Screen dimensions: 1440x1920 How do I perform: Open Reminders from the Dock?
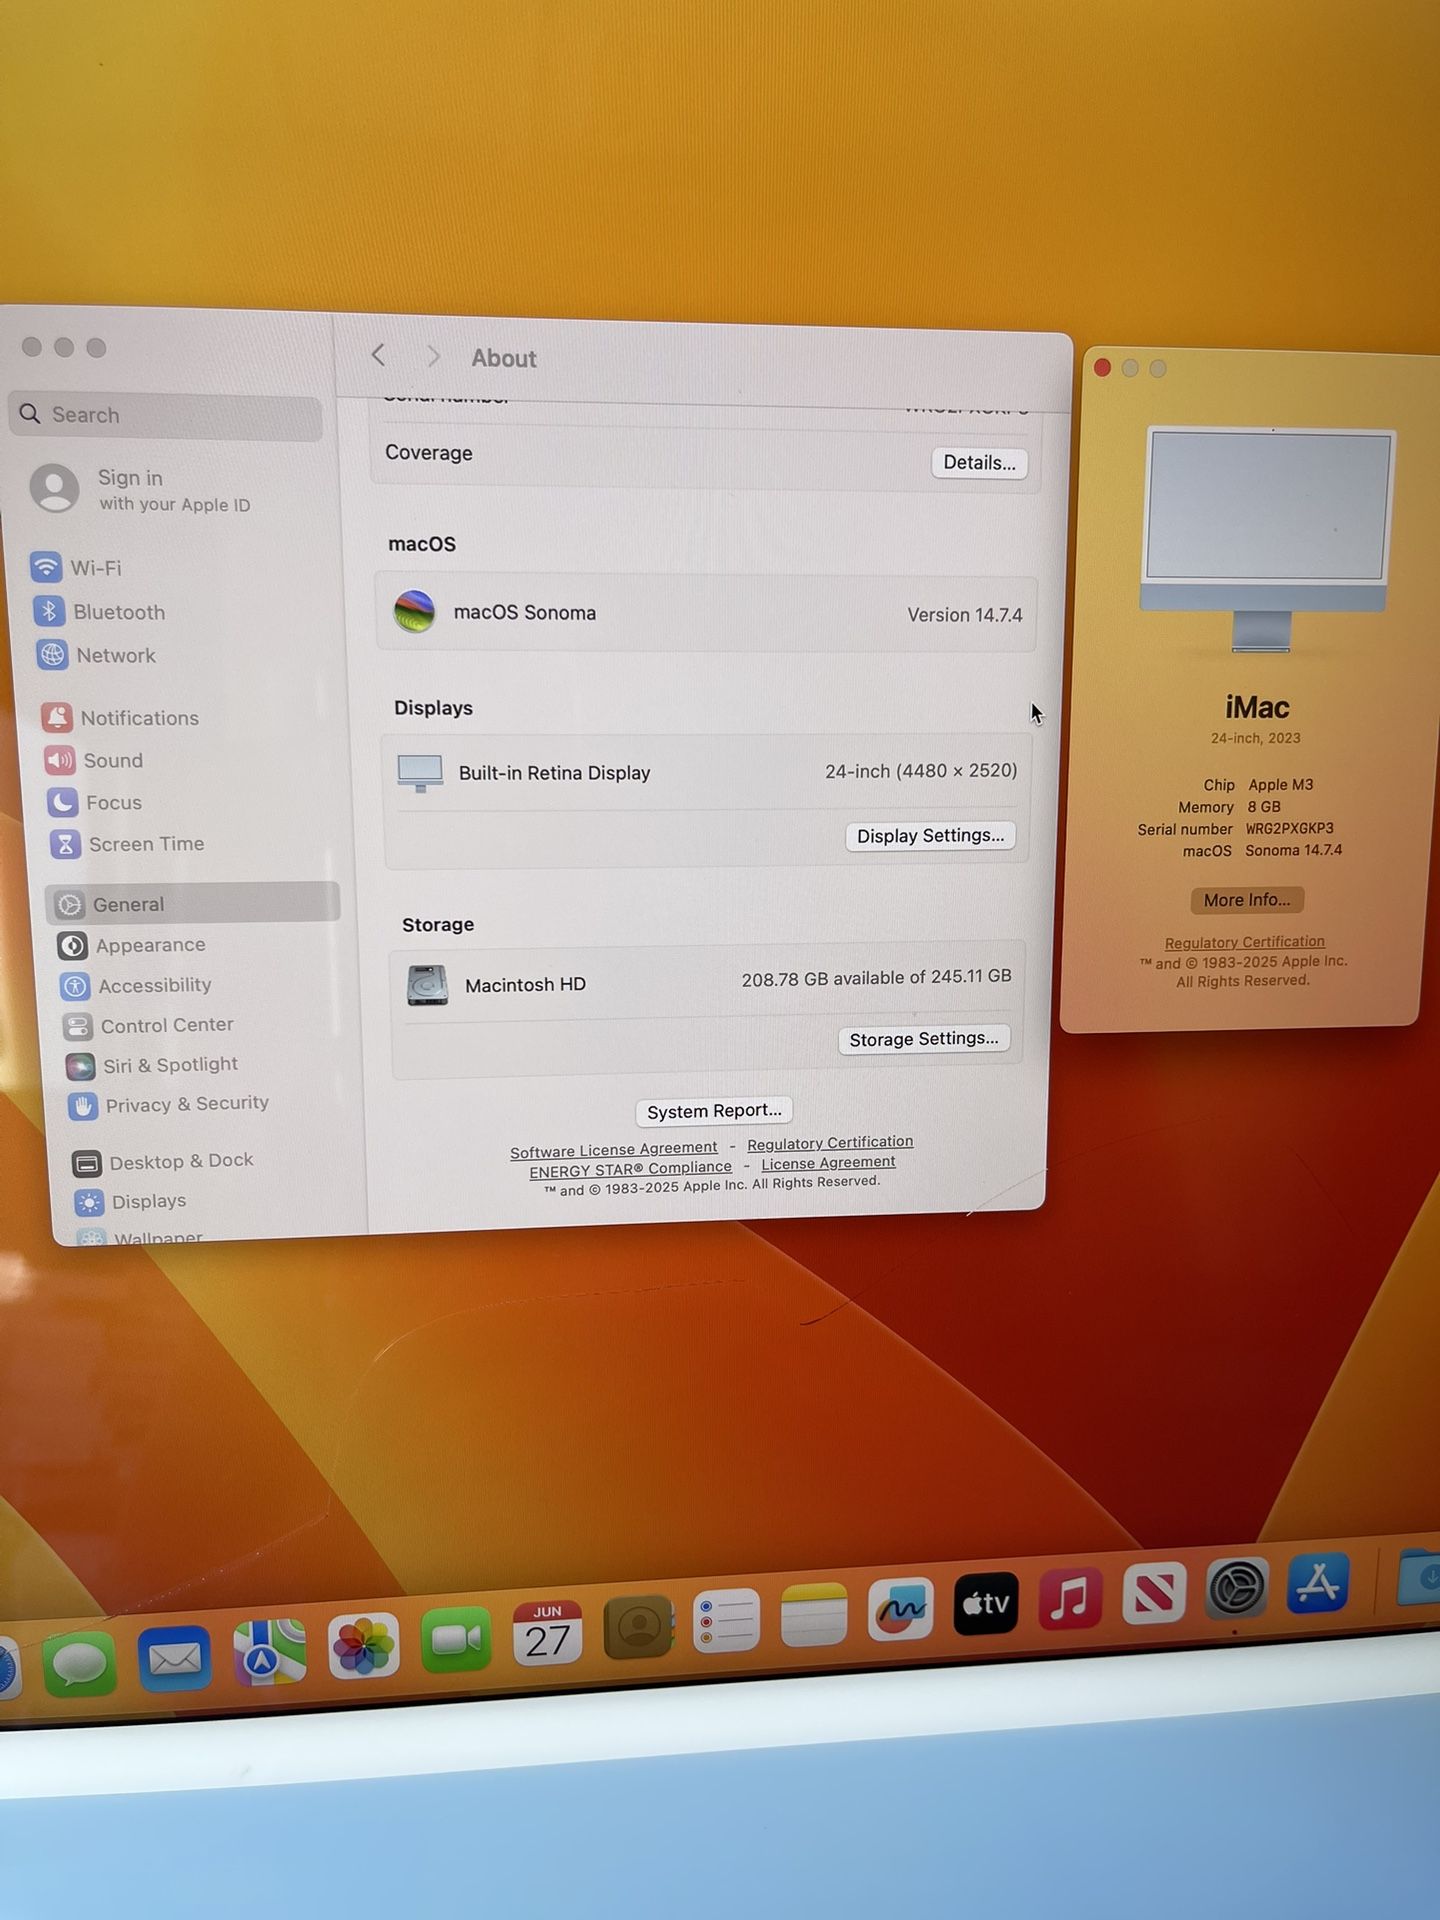[x=726, y=1621]
